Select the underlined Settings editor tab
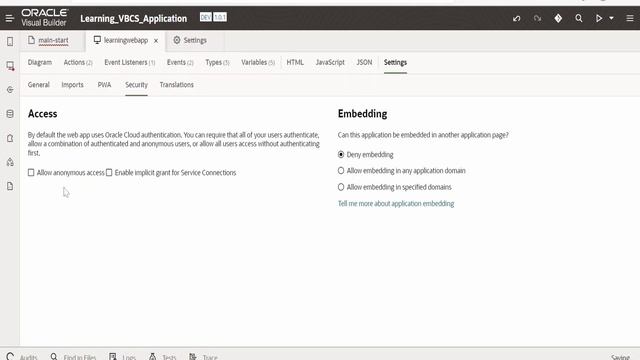The image size is (640, 360). coord(395,62)
